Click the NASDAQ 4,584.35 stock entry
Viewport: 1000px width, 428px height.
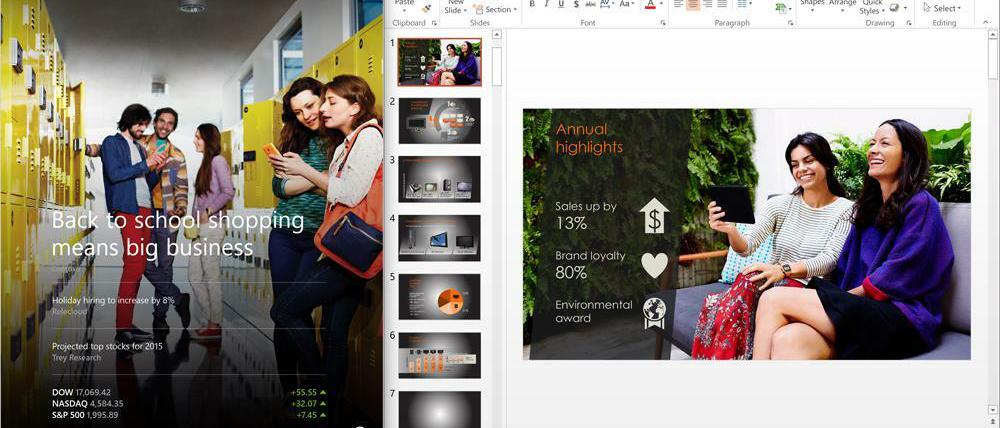tap(87, 404)
